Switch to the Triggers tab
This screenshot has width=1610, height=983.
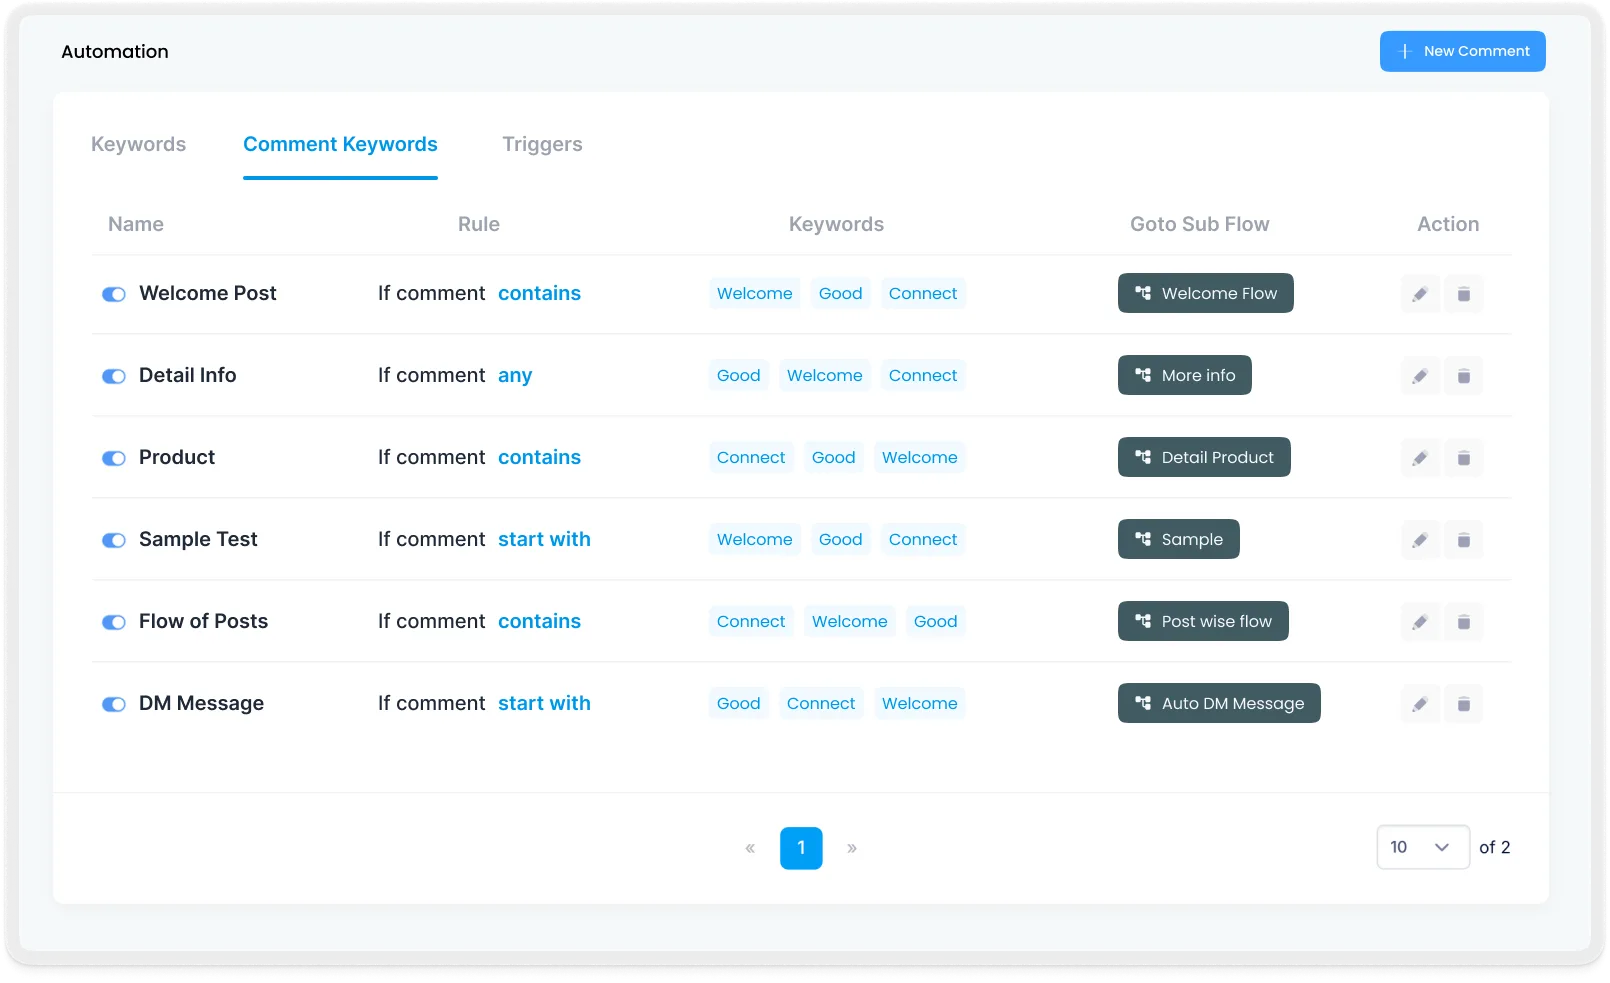(x=541, y=144)
